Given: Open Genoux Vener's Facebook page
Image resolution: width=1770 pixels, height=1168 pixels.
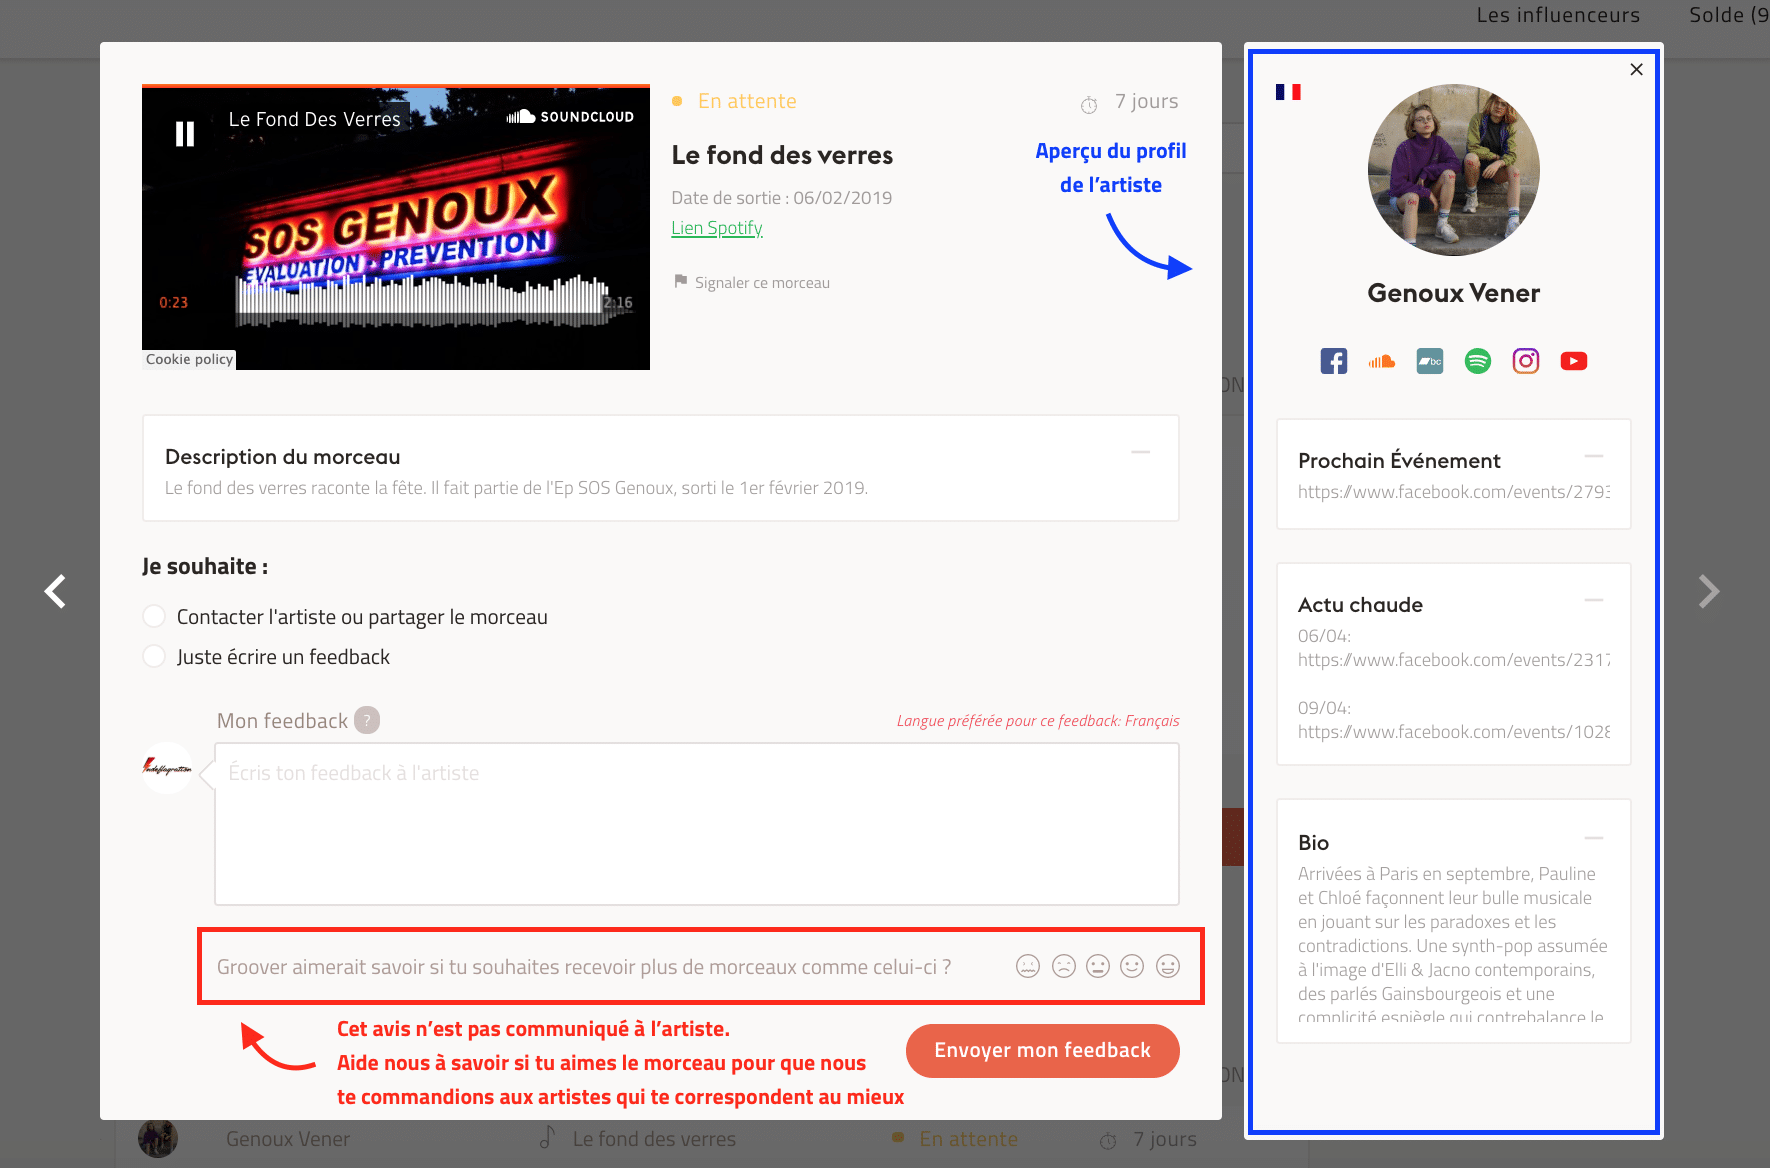Looking at the screenshot, I should point(1334,361).
